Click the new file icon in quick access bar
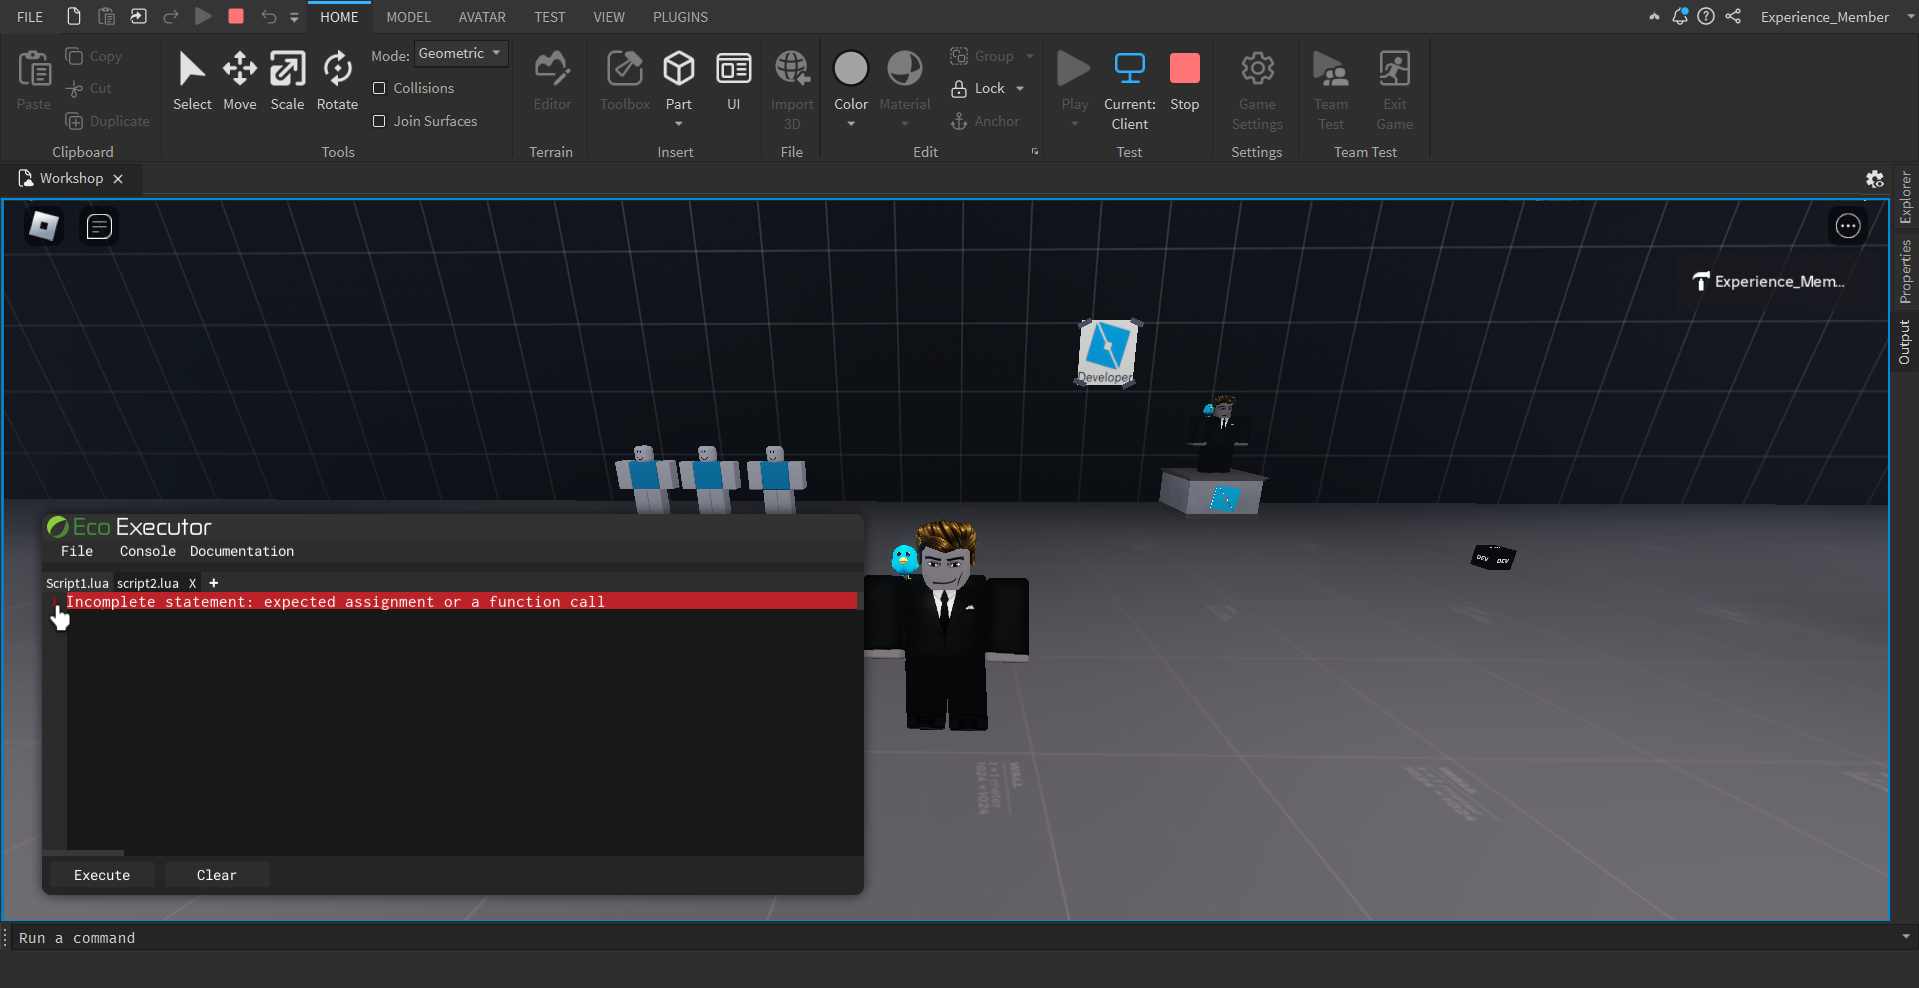 [74, 17]
